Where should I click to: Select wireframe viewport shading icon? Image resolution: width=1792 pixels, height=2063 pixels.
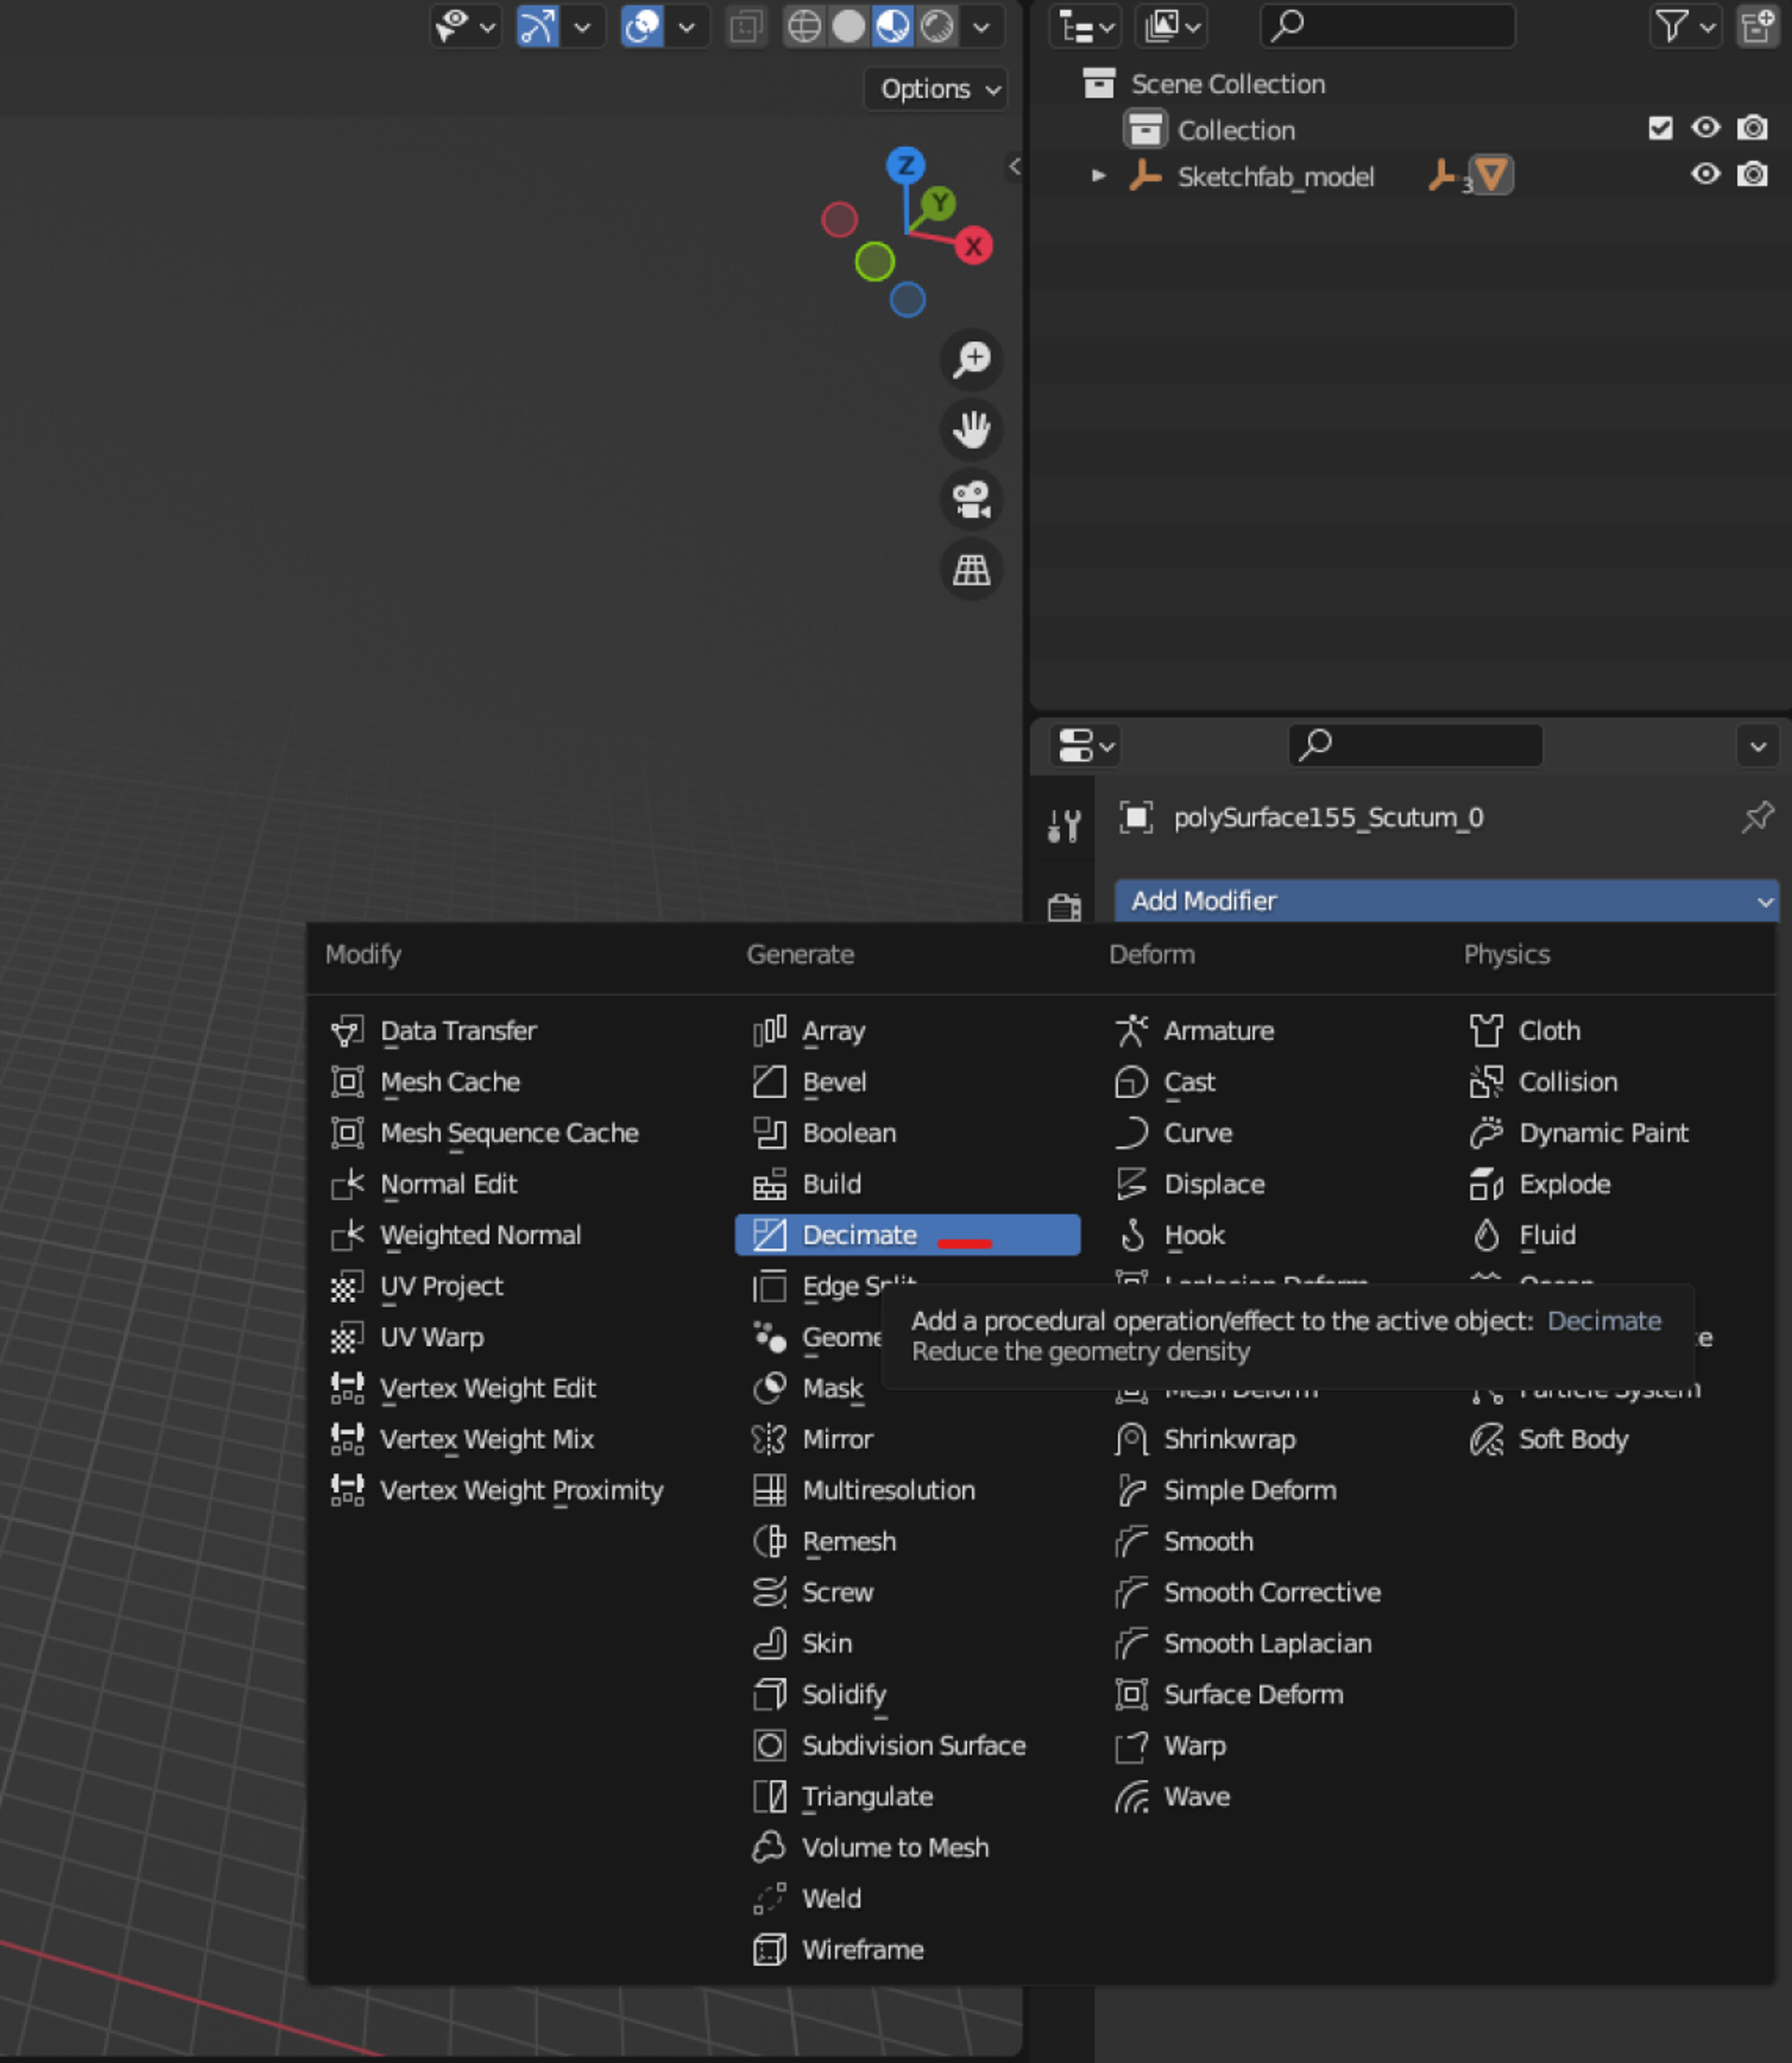tap(804, 26)
